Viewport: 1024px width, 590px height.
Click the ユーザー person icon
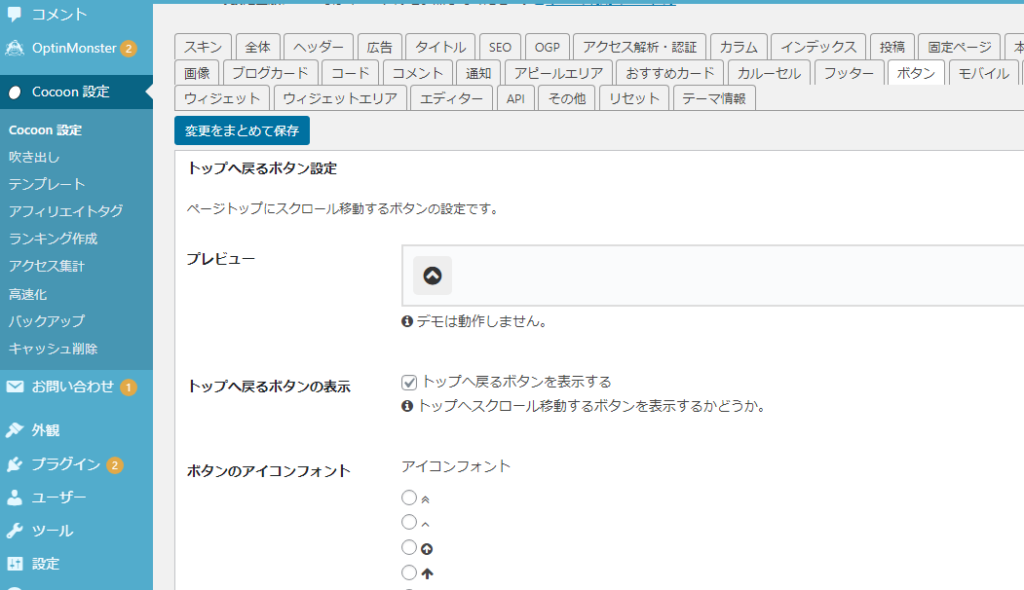click(x=14, y=498)
